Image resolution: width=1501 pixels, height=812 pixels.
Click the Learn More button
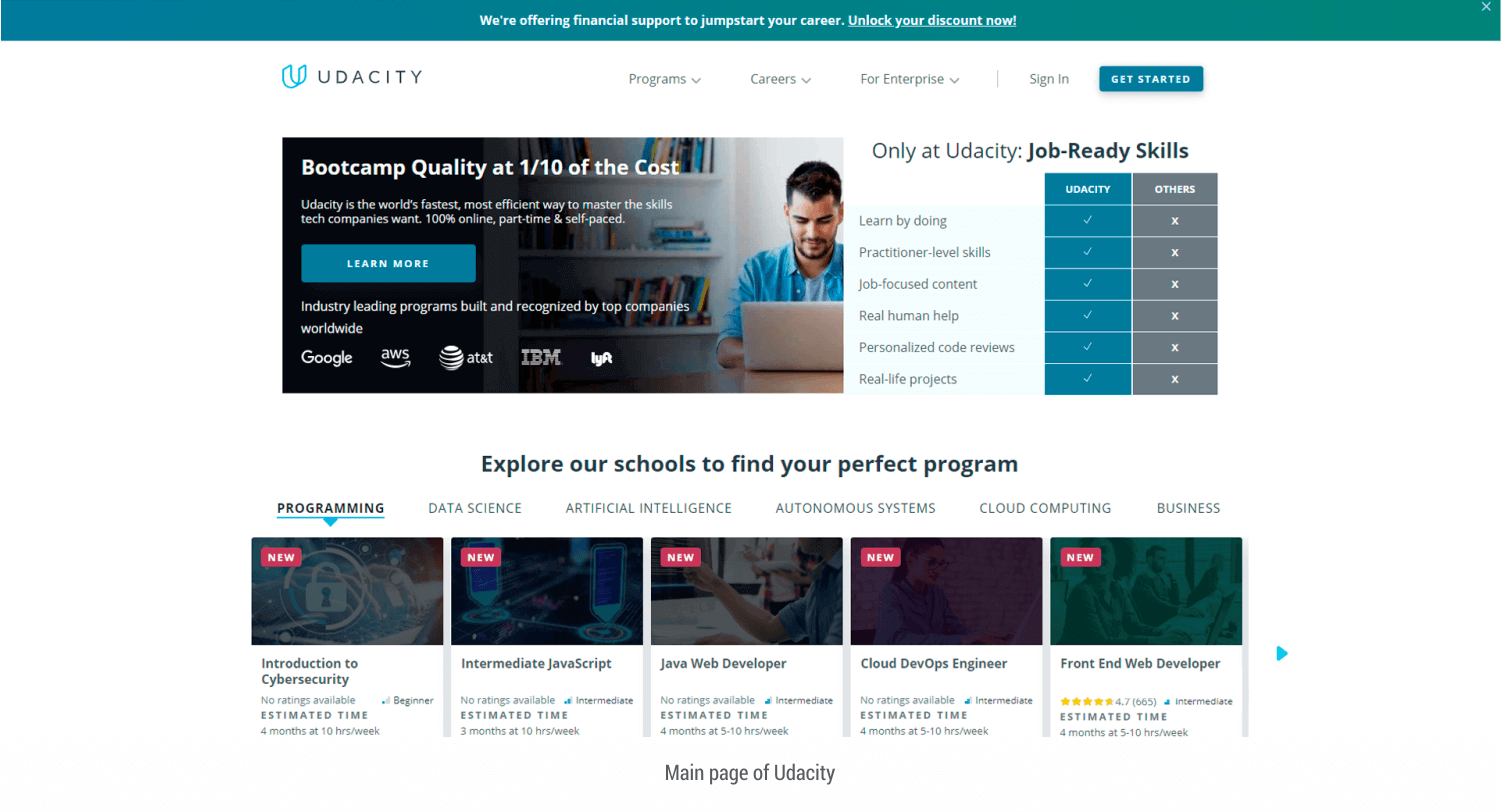pyautogui.click(x=388, y=263)
